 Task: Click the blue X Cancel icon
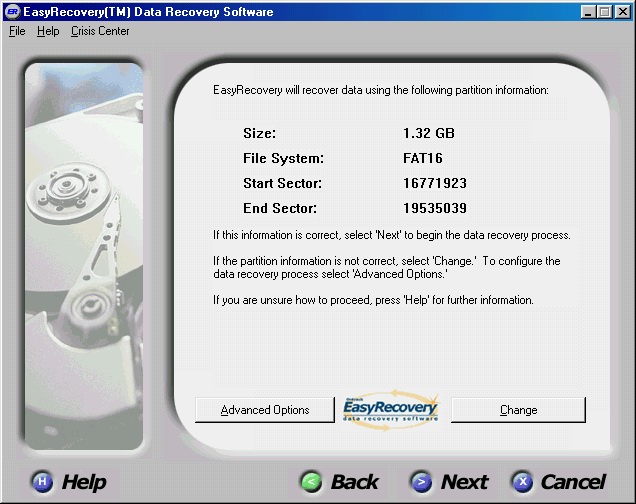click(522, 482)
